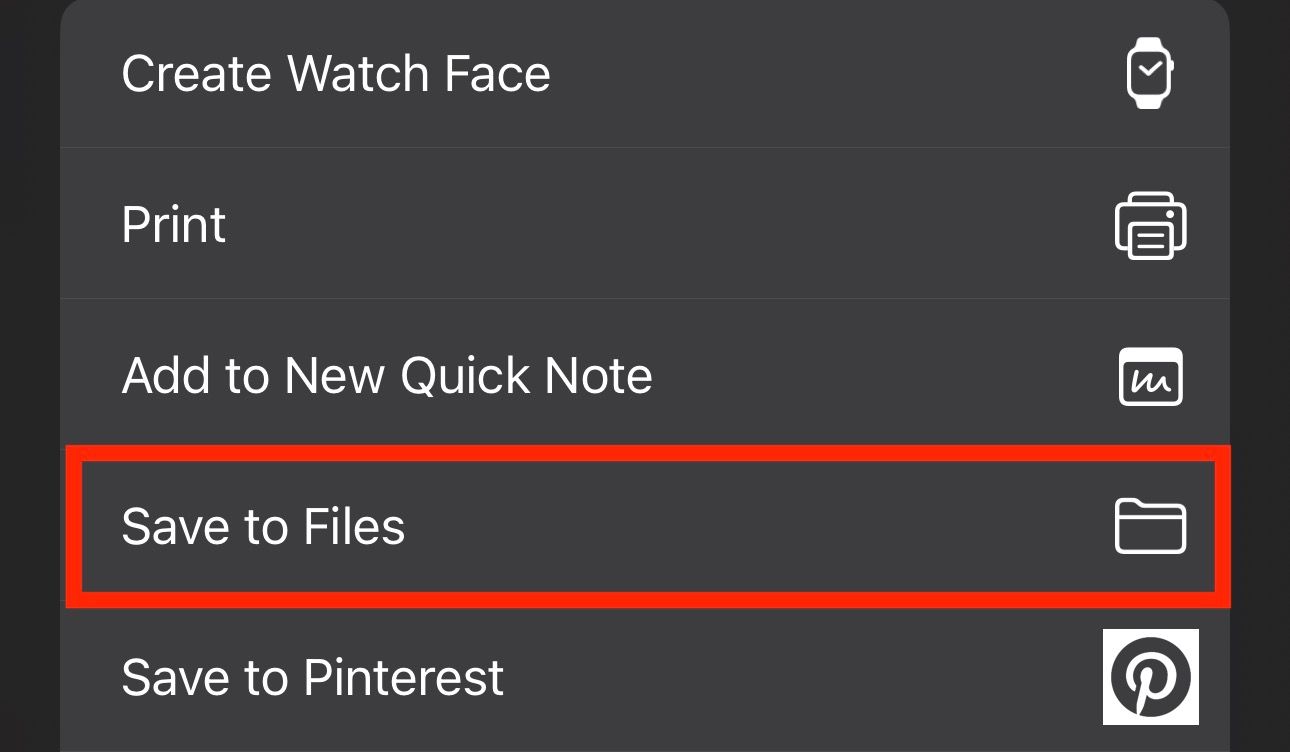1290x752 pixels.
Task: Choose the highlighted Save to Files action
Action: tap(640, 526)
